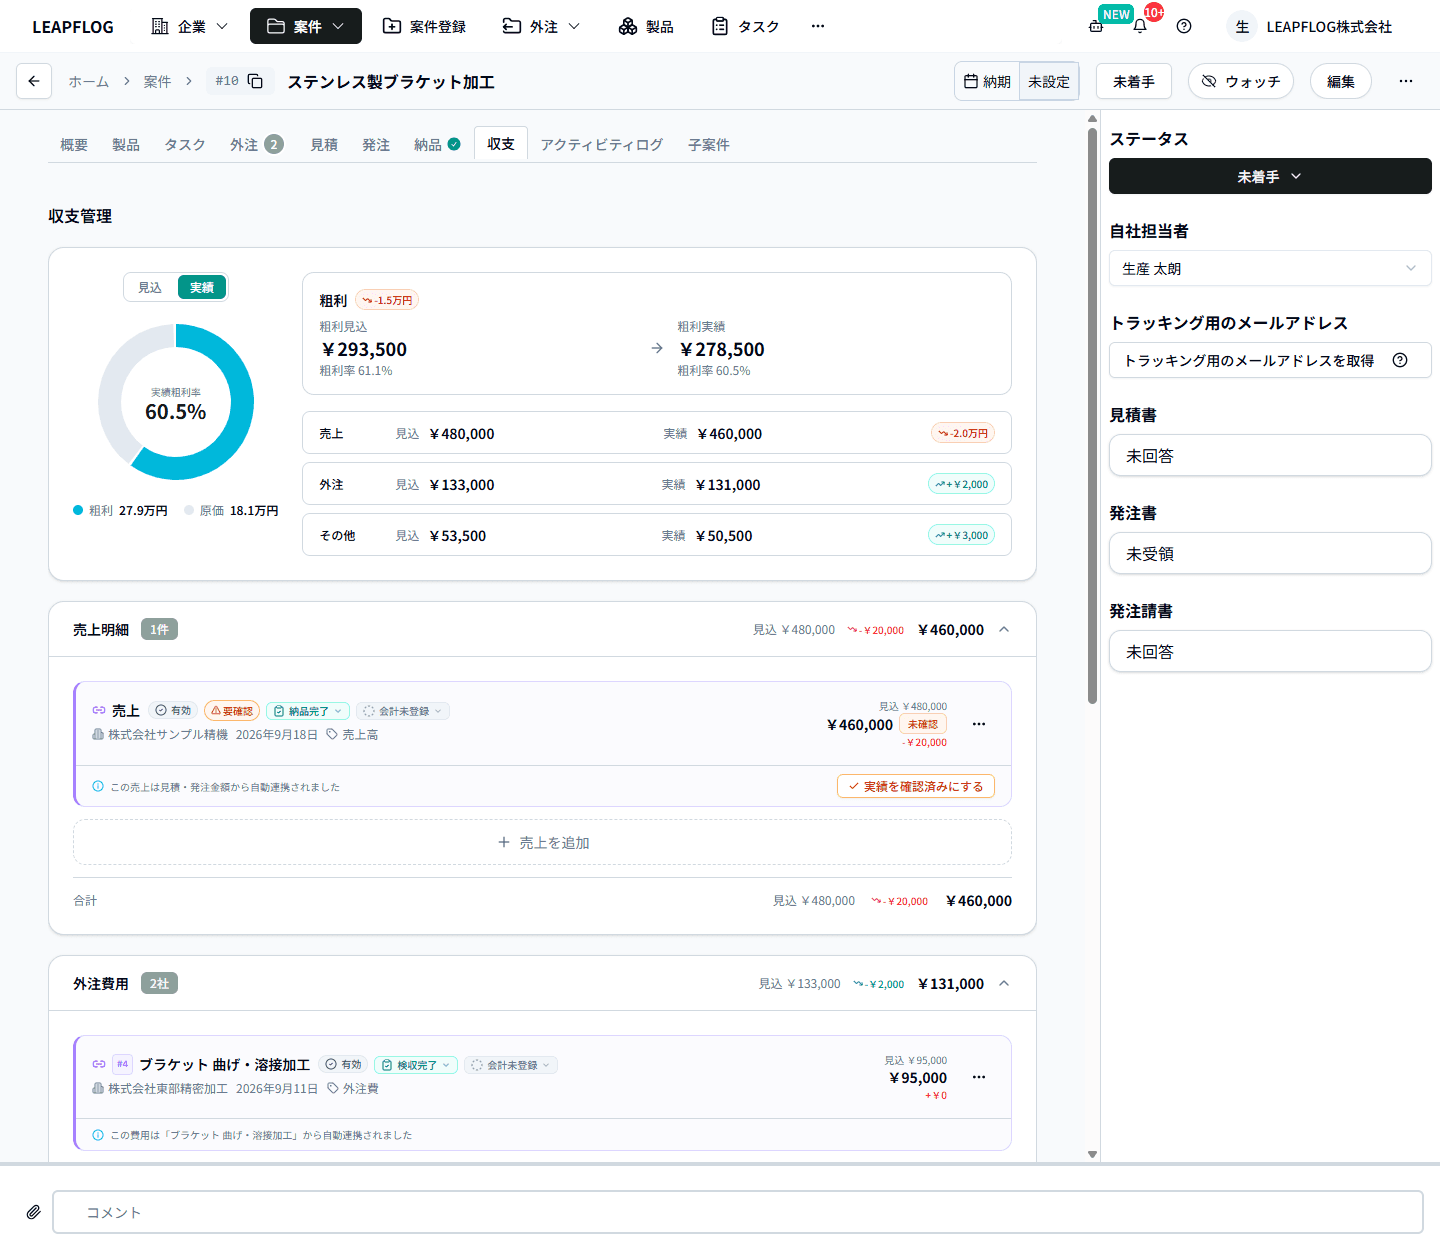Viewport: 1440px width, 1250px height.
Task: Click the コメント input field
Action: coord(738,1212)
